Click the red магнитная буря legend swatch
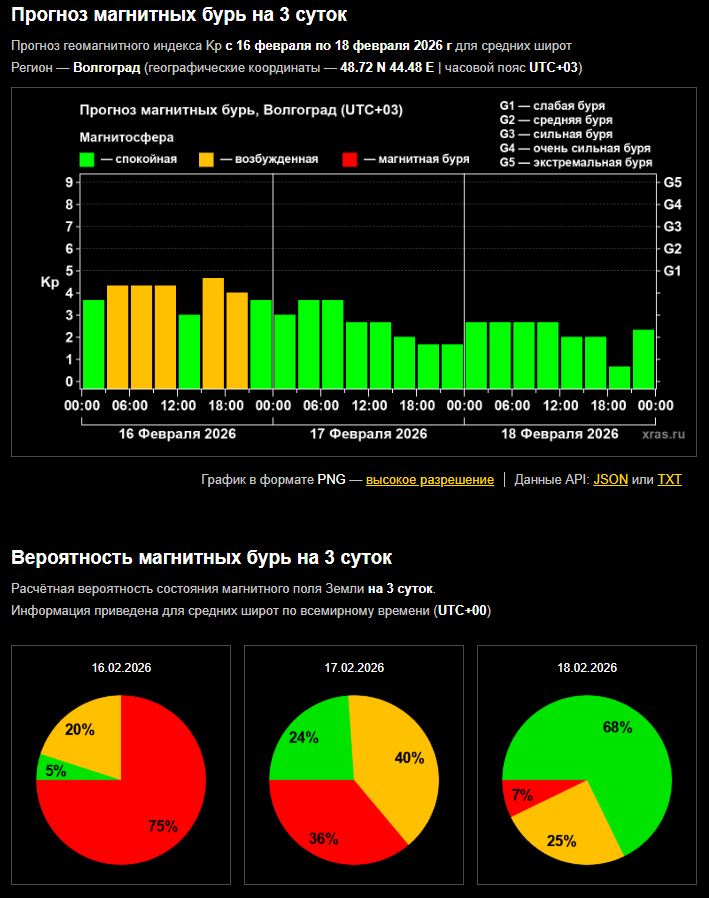 [x=349, y=159]
